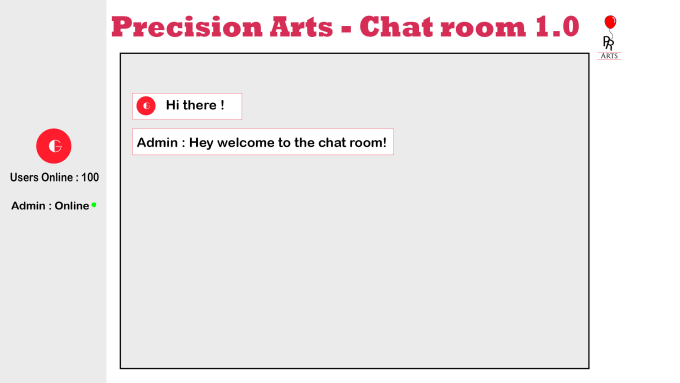
Task: Click the word Precision in the title
Action: click(x=187, y=27)
